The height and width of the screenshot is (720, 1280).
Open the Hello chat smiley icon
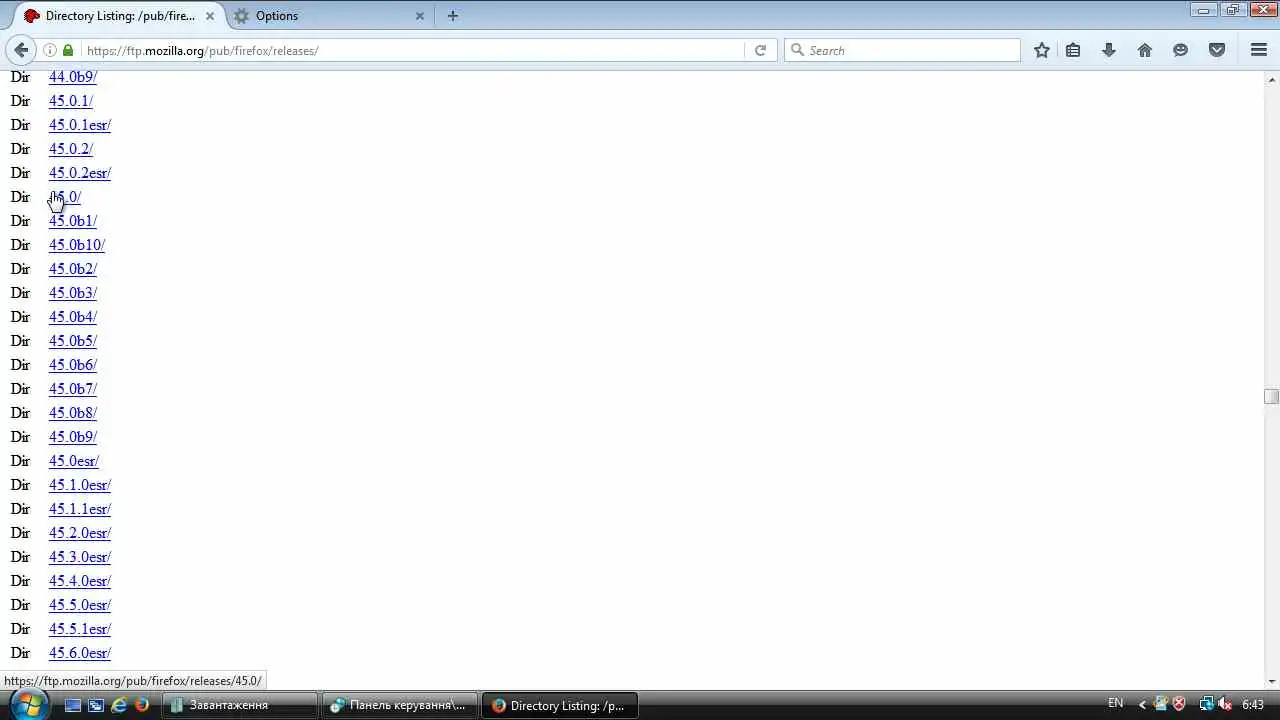point(1181,50)
